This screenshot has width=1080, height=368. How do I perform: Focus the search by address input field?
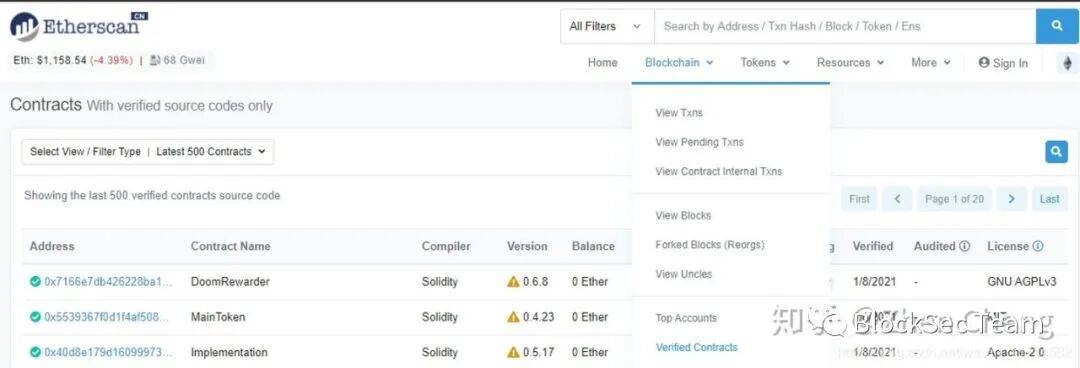pos(844,26)
